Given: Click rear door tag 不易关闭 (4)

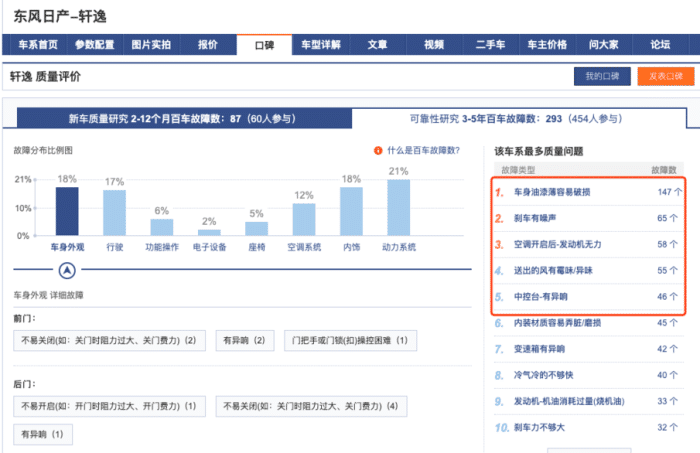Looking at the screenshot, I should click(x=311, y=406).
